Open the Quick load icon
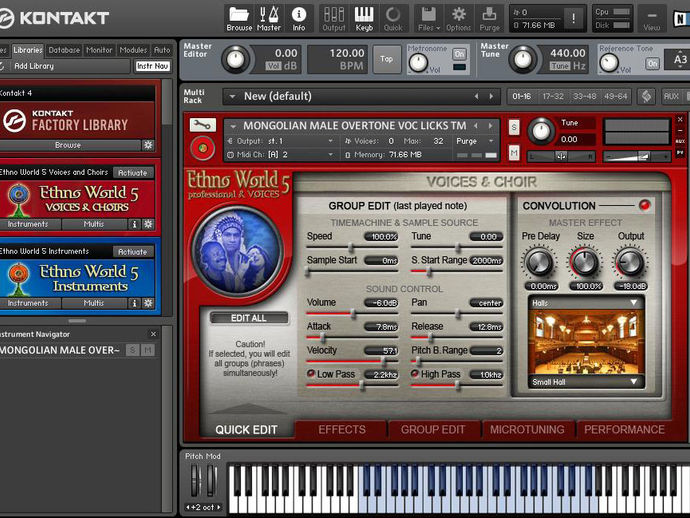This screenshot has width=690, height=518. [393, 18]
